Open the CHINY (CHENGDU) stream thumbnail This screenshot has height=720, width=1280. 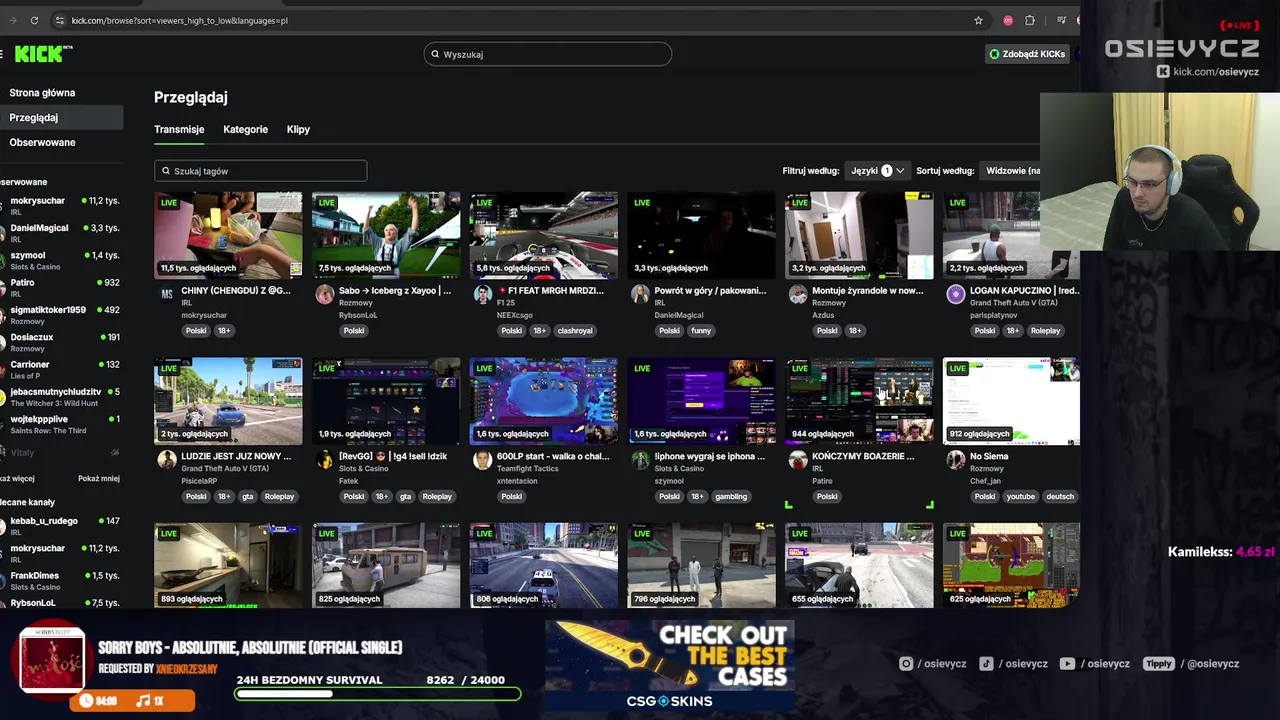228,235
